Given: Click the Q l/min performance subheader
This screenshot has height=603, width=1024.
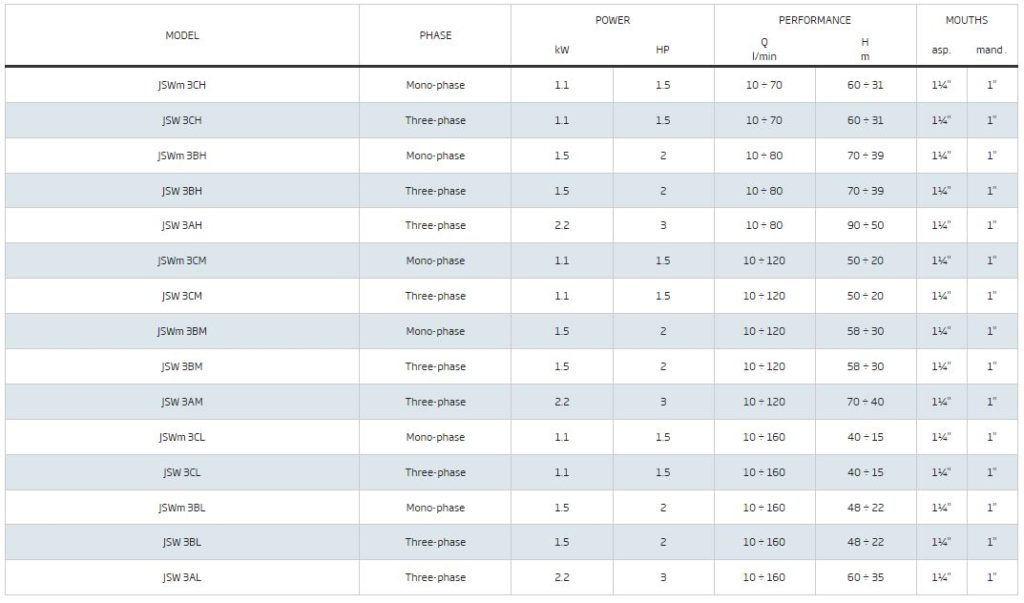Looking at the screenshot, I should point(764,49).
